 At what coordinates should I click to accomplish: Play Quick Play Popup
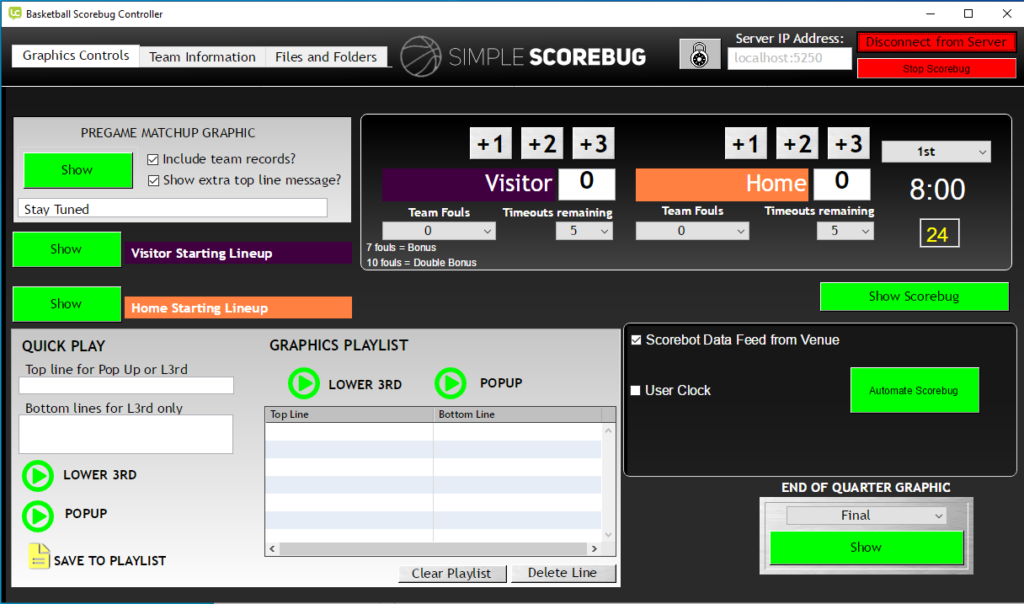tap(38, 516)
